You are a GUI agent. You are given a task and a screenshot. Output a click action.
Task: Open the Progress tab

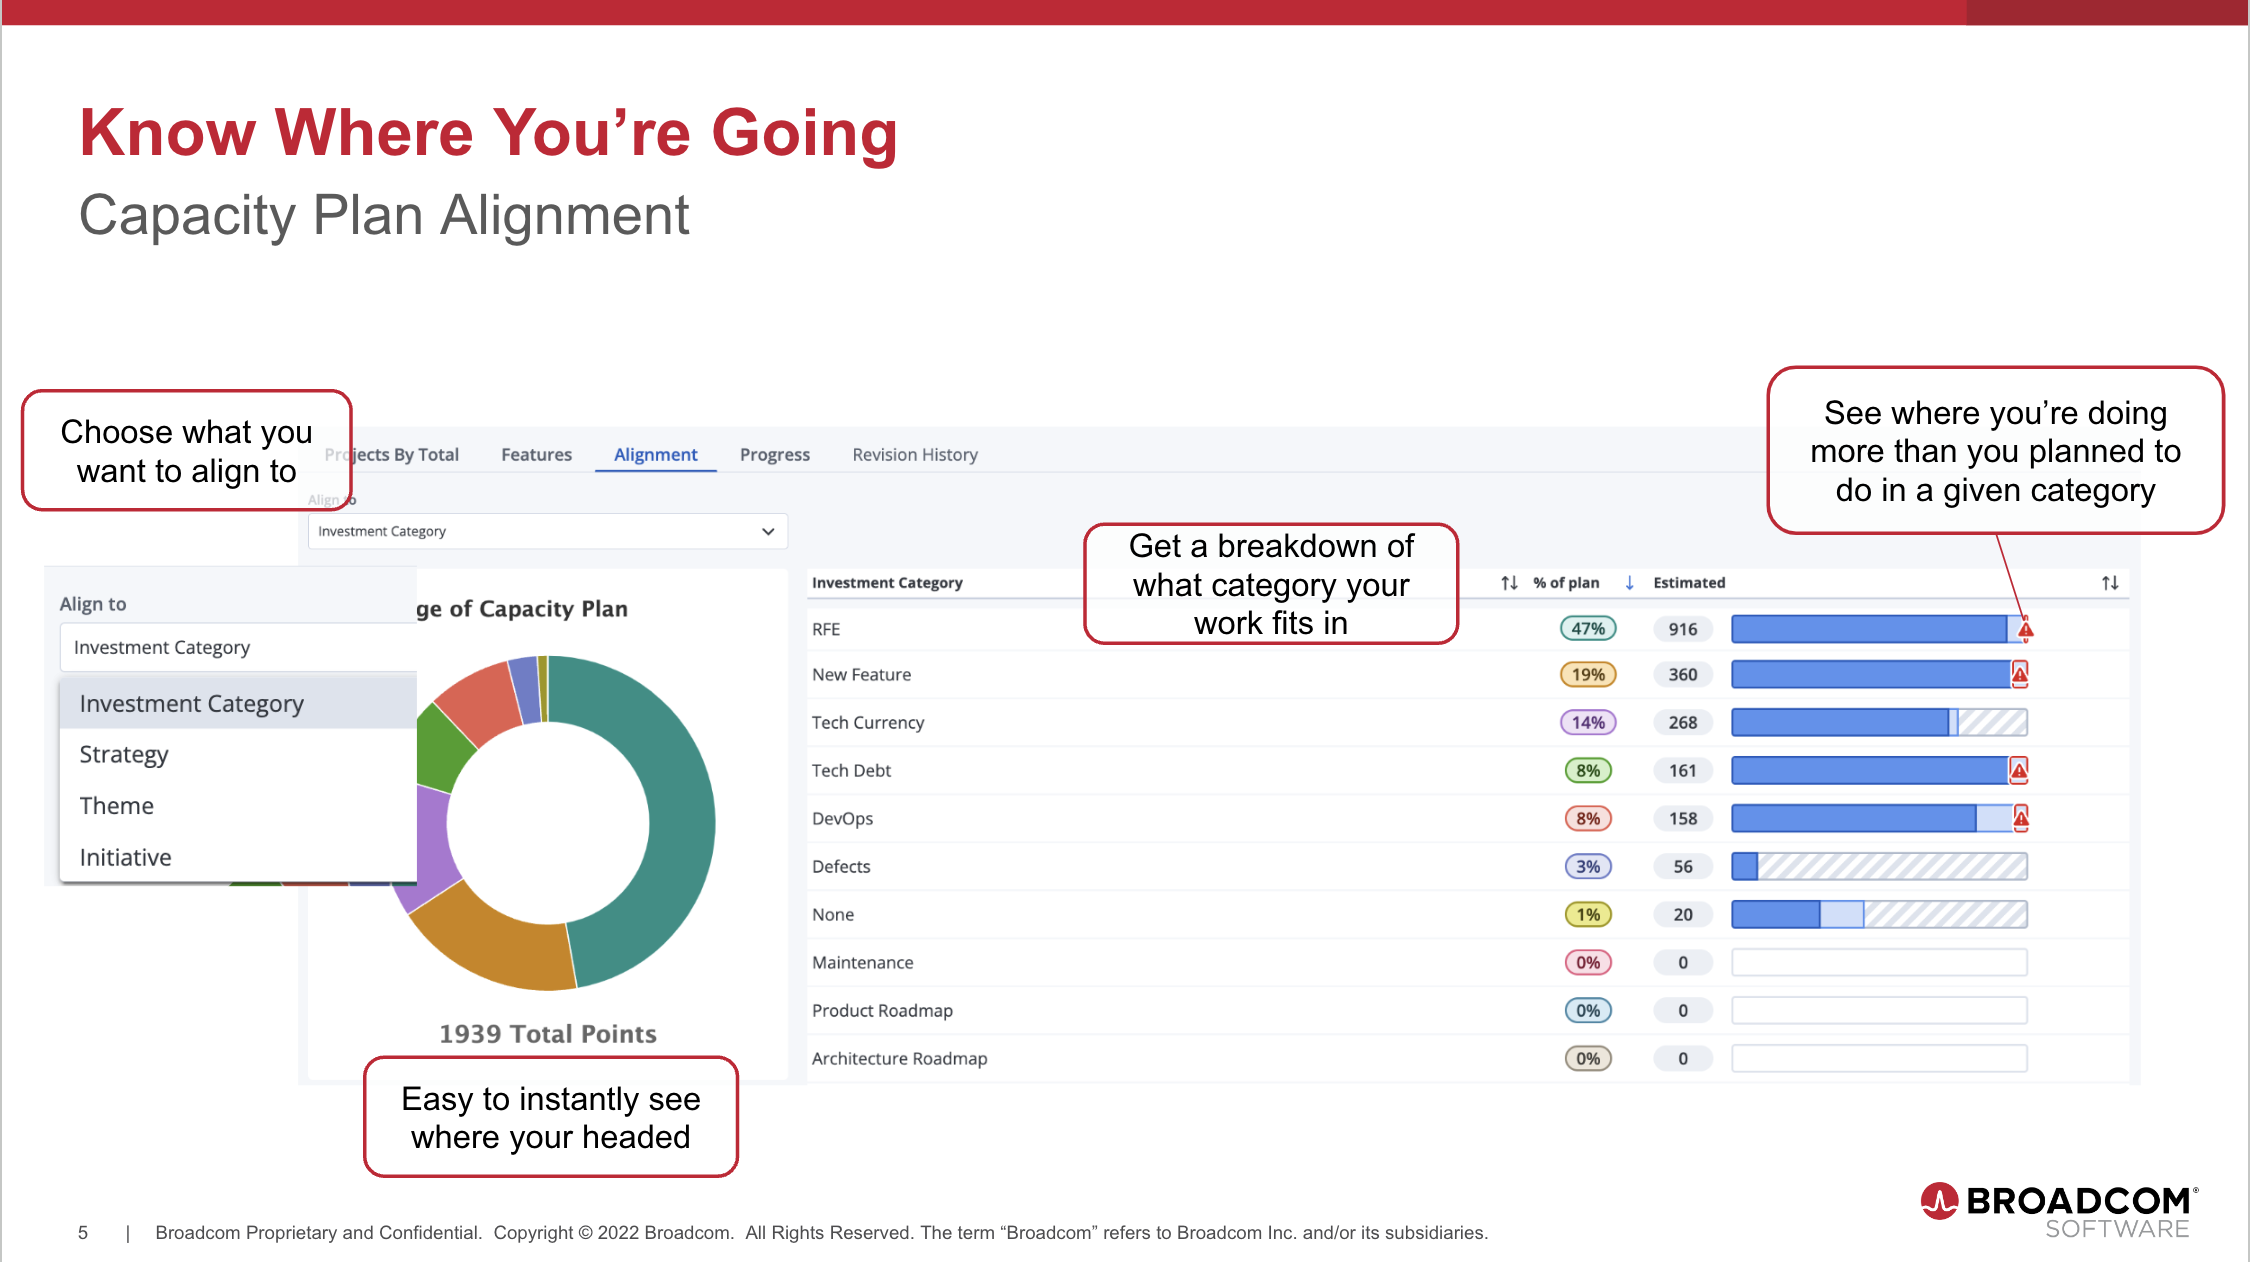[x=775, y=455]
